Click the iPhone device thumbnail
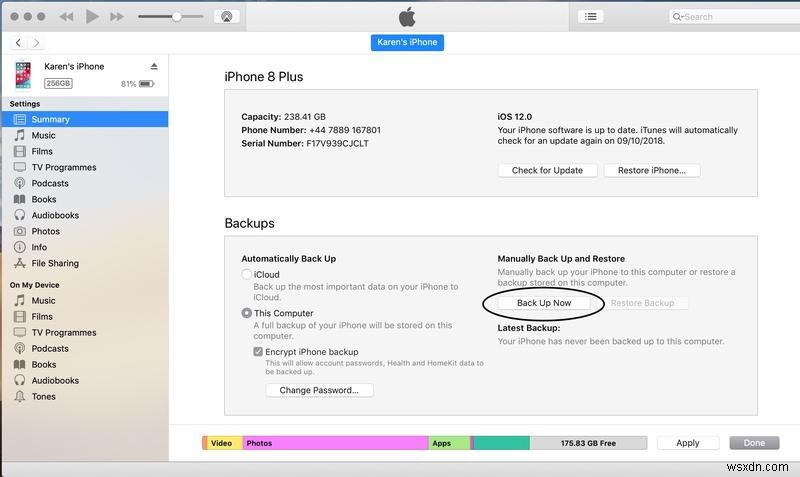Screen dimensions: 800x477 click(x=23, y=74)
